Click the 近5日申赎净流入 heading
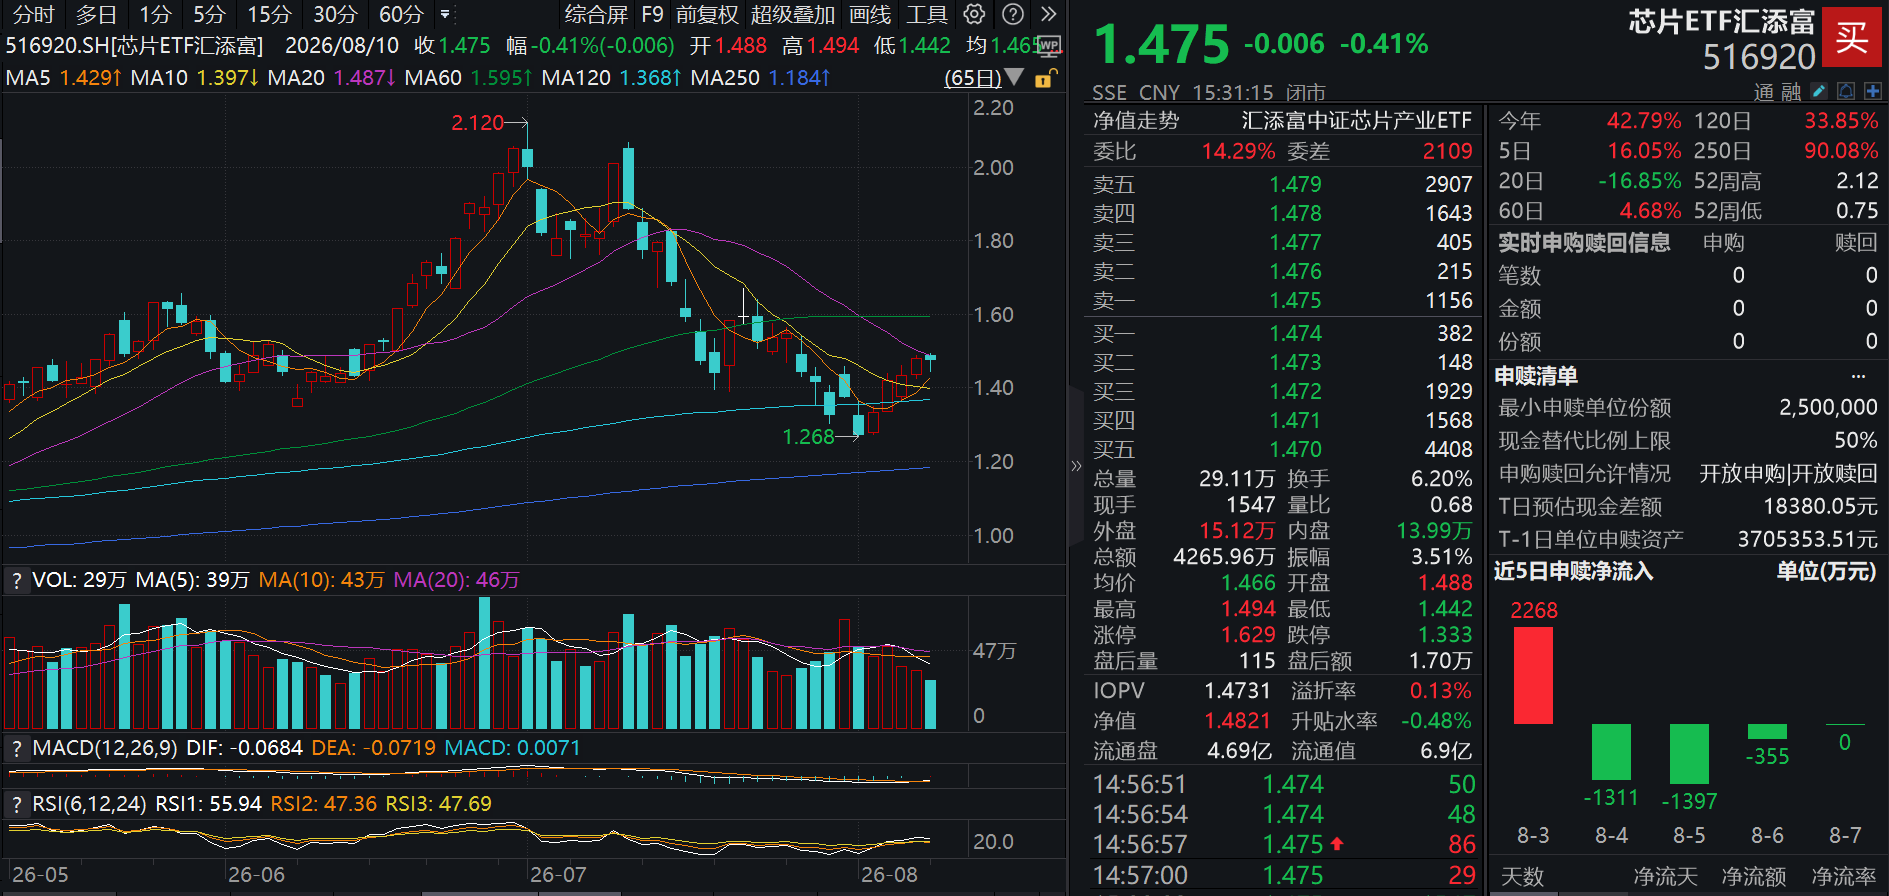1889x896 pixels. coord(1573,571)
